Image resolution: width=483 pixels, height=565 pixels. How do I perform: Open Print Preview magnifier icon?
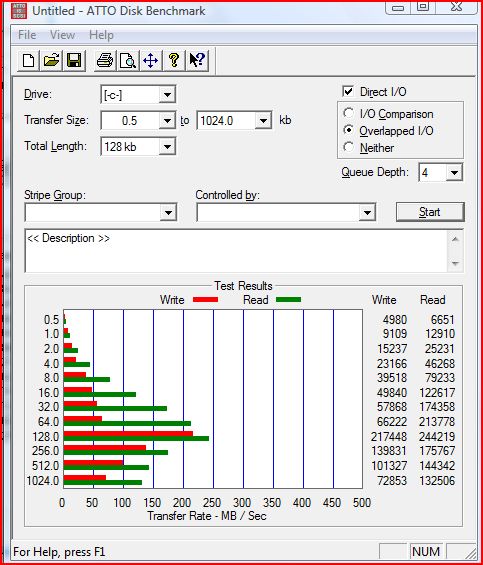[x=128, y=60]
